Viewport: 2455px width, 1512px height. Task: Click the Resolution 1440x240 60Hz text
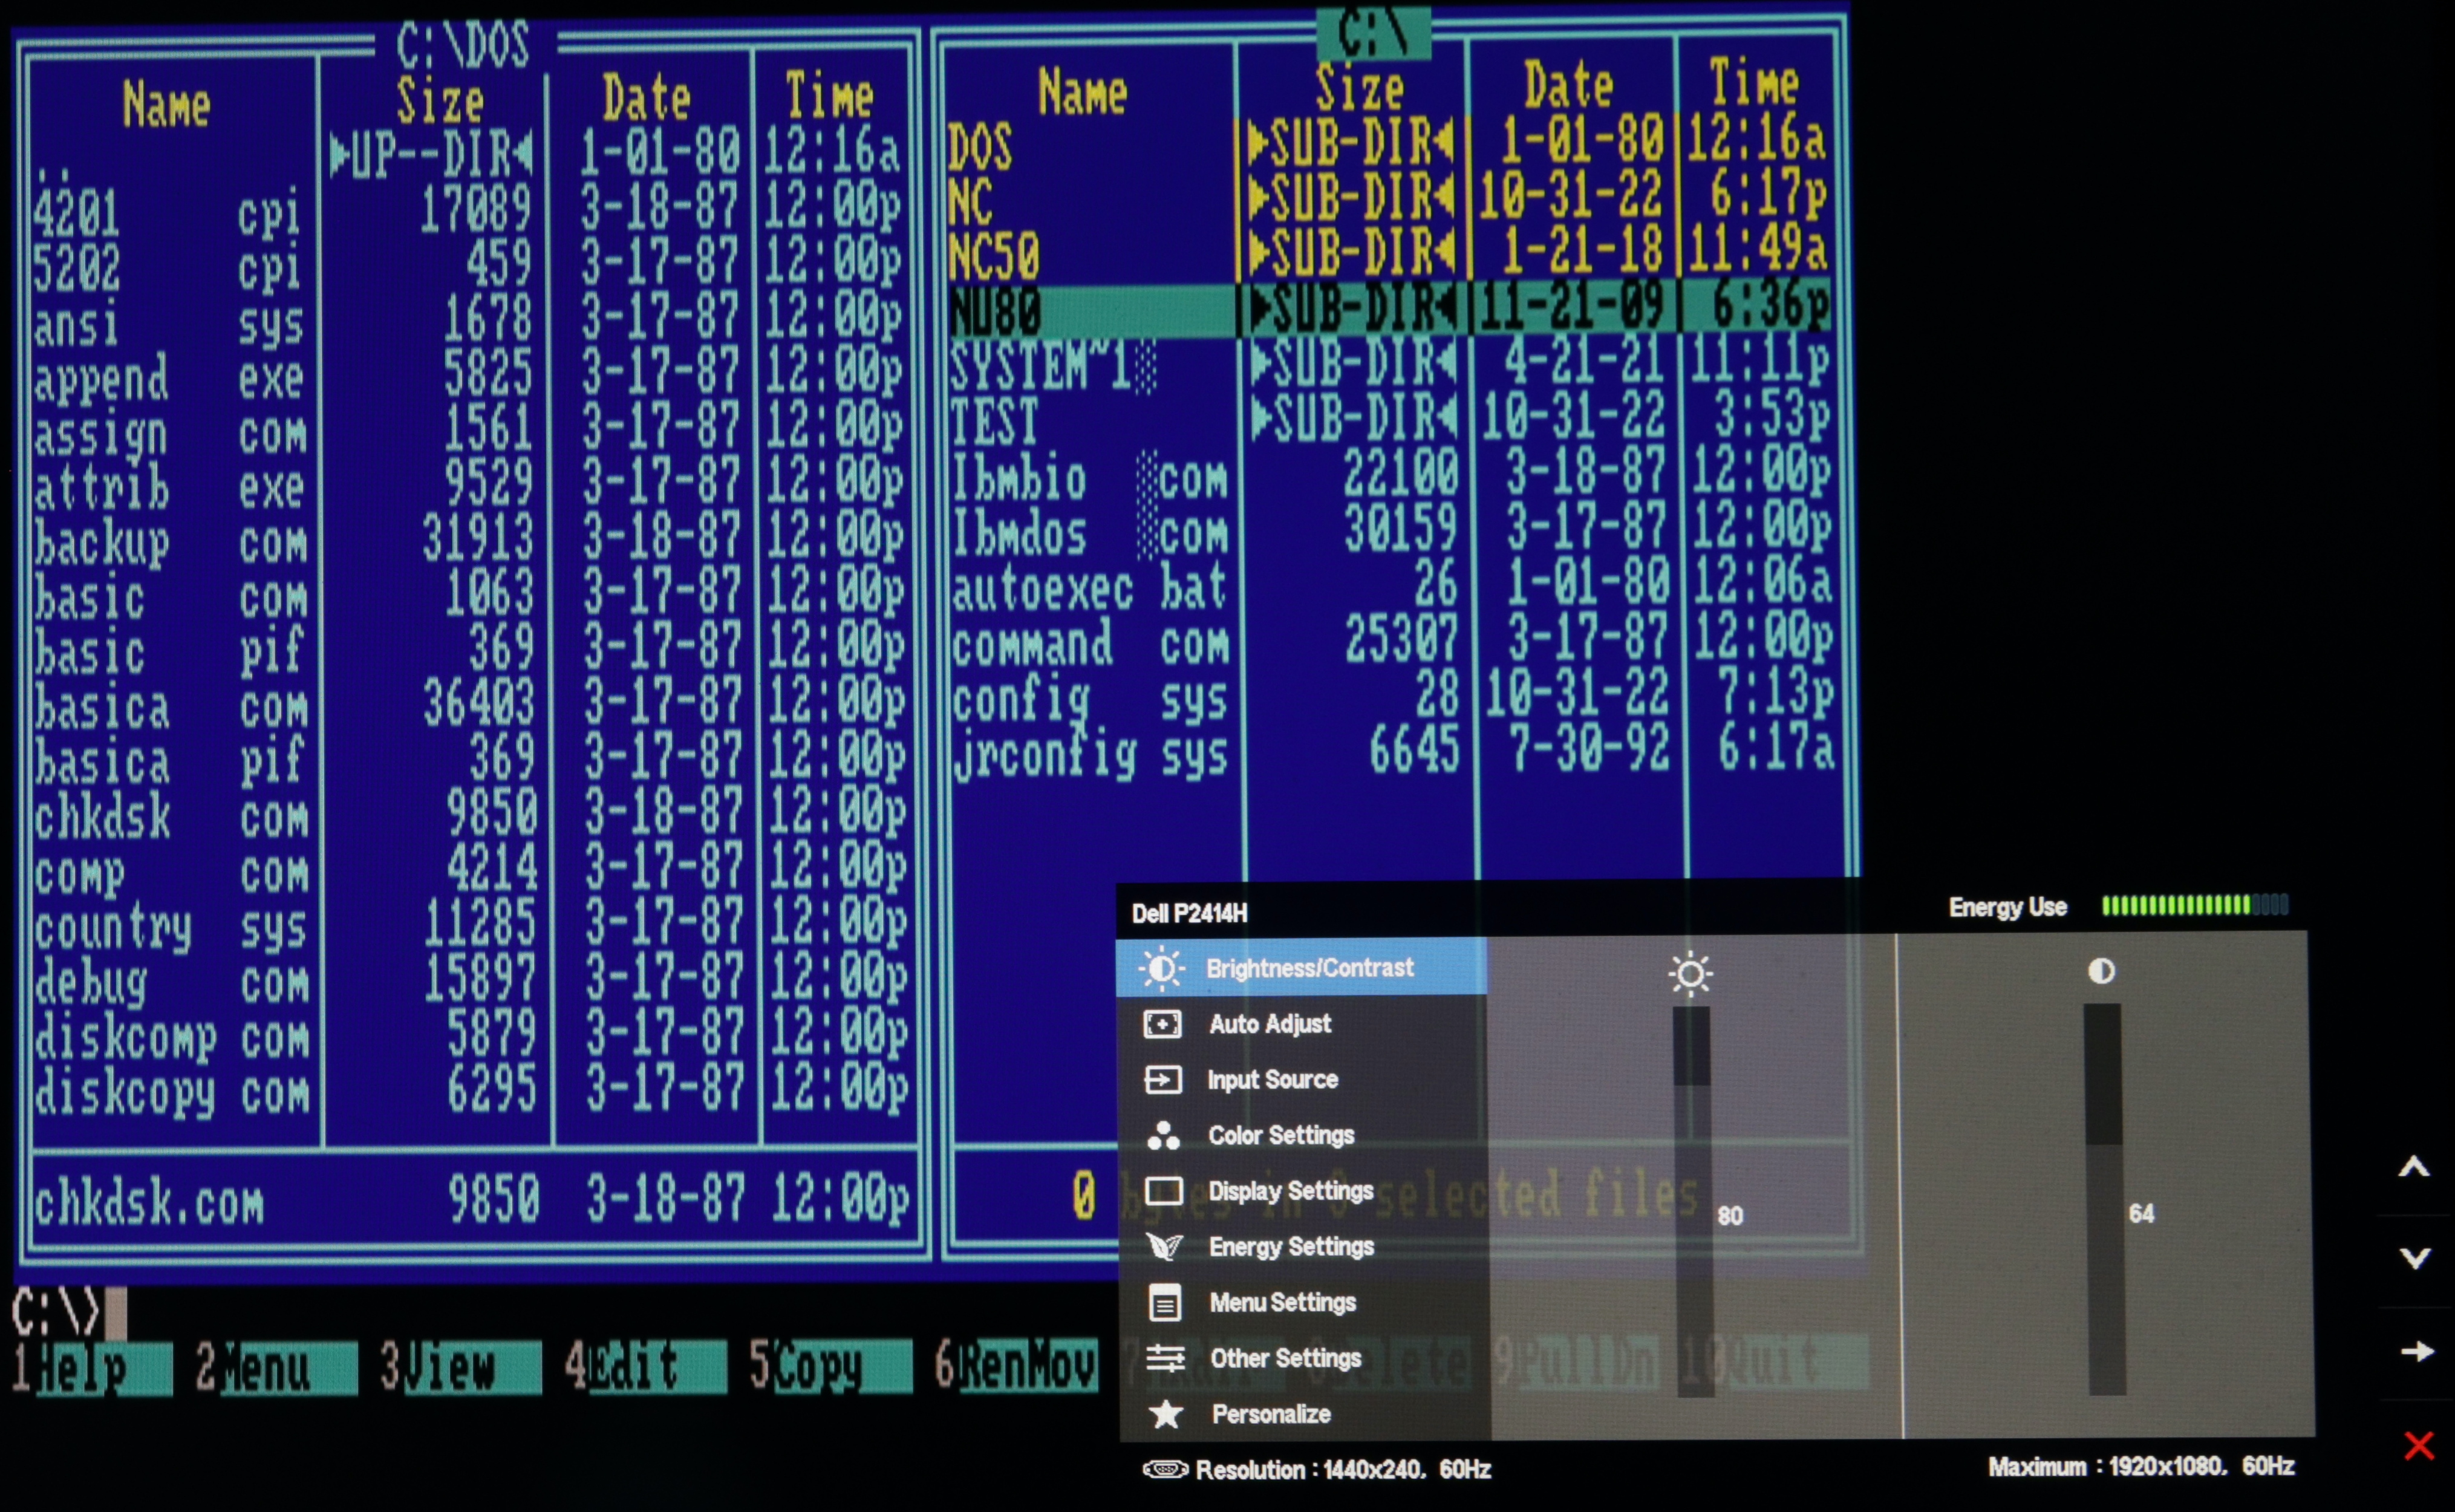coord(1343,1469)
